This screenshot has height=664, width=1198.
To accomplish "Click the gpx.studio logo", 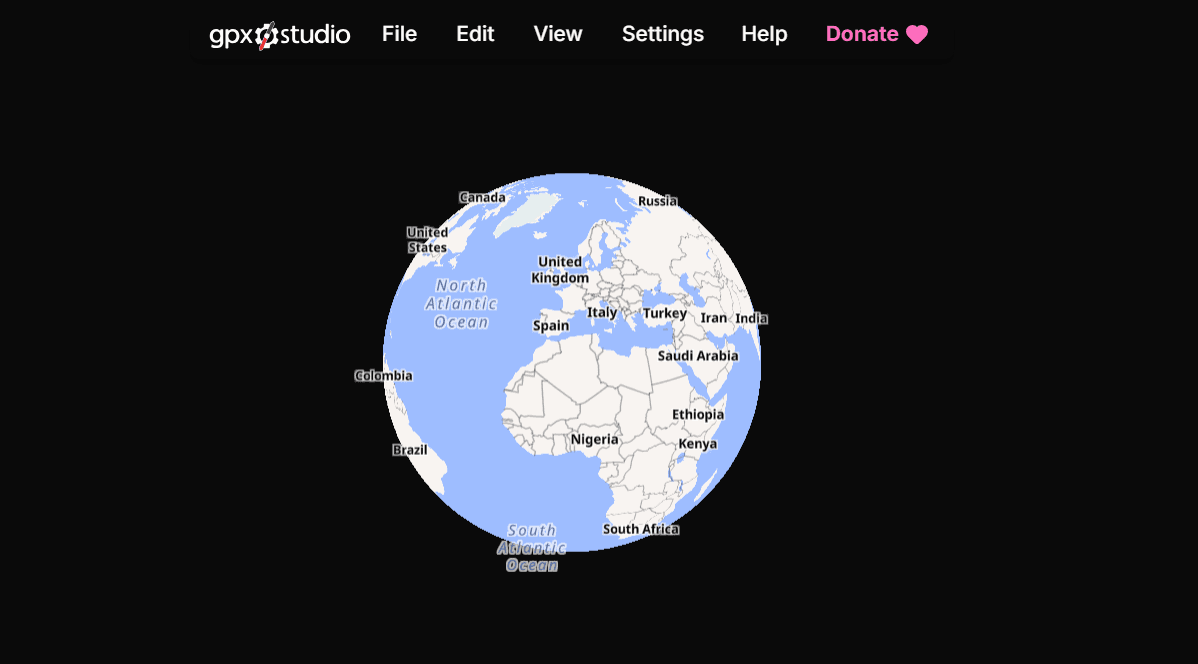I will [x=280, y=34].
